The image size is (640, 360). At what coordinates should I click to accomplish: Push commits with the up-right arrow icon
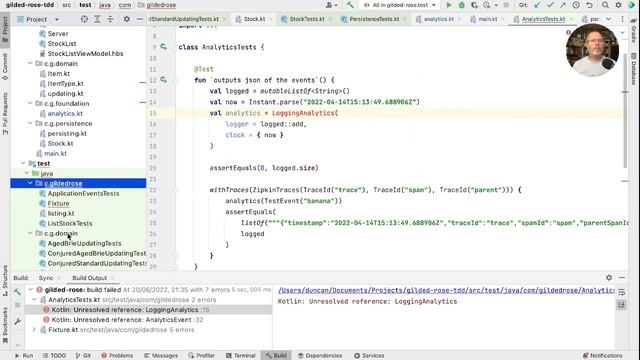coord(563,5)
